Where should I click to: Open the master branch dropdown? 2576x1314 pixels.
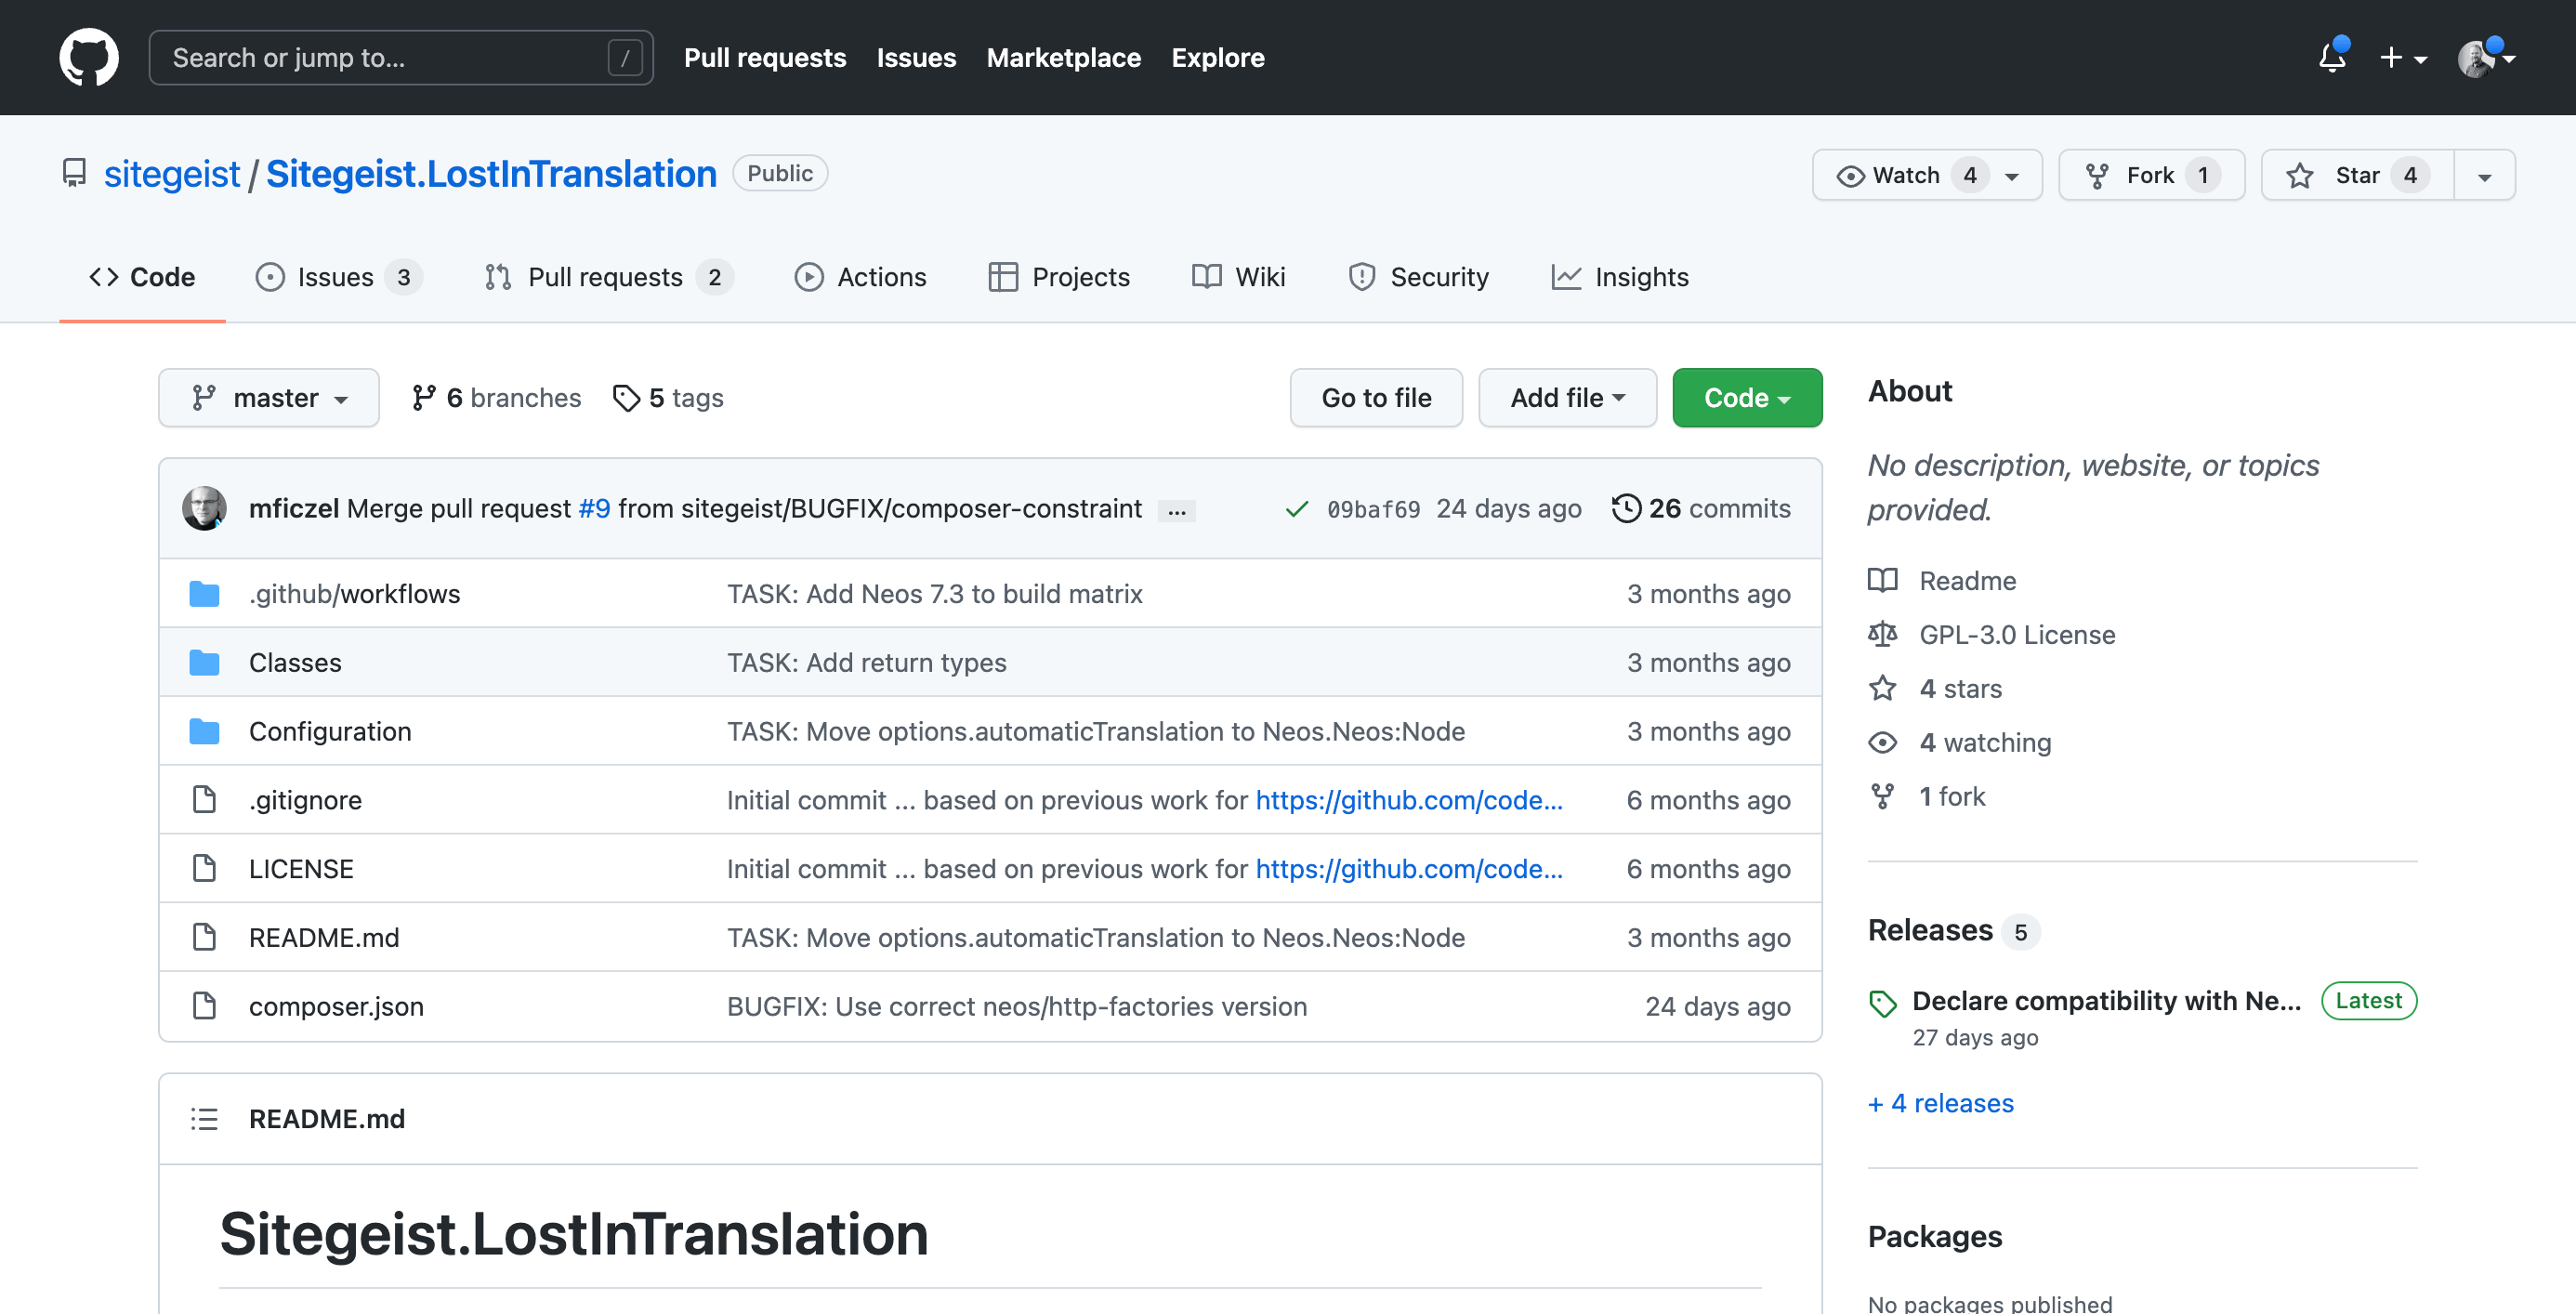(269, 398)
